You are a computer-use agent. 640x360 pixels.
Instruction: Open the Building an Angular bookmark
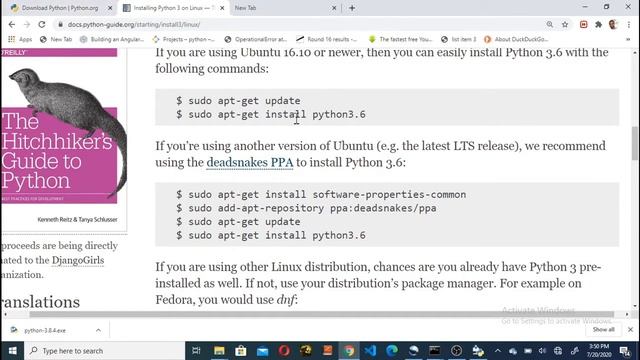tap(112, 39)
